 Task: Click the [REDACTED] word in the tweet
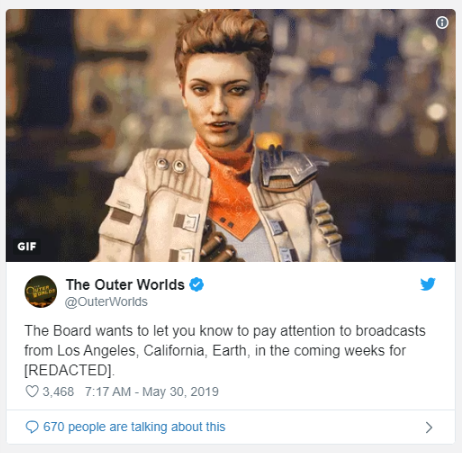(x=69, y=370)
